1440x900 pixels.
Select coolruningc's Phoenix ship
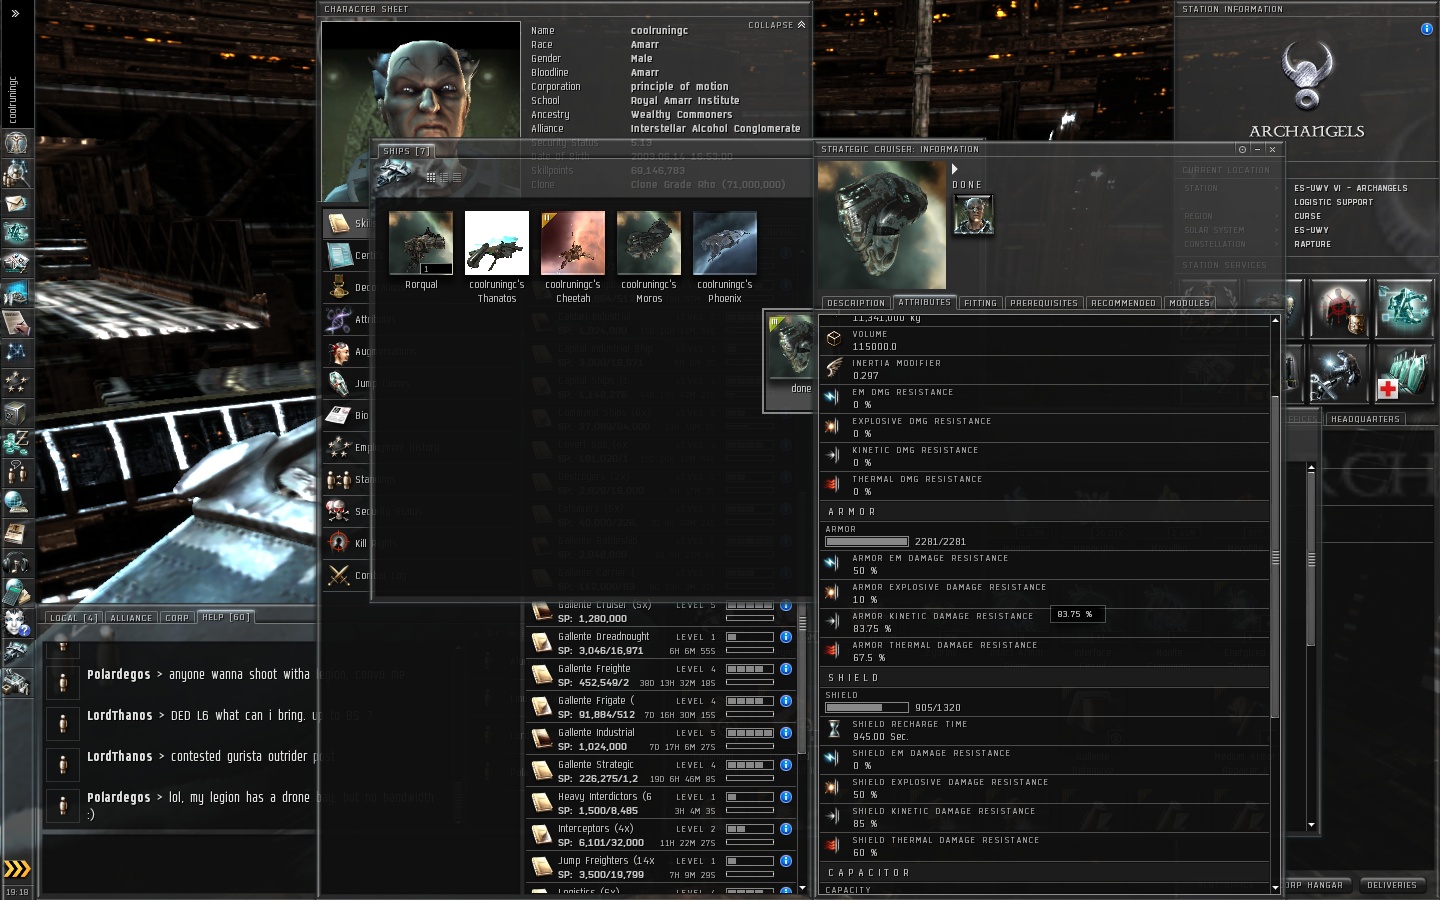[x=725, y=242]
